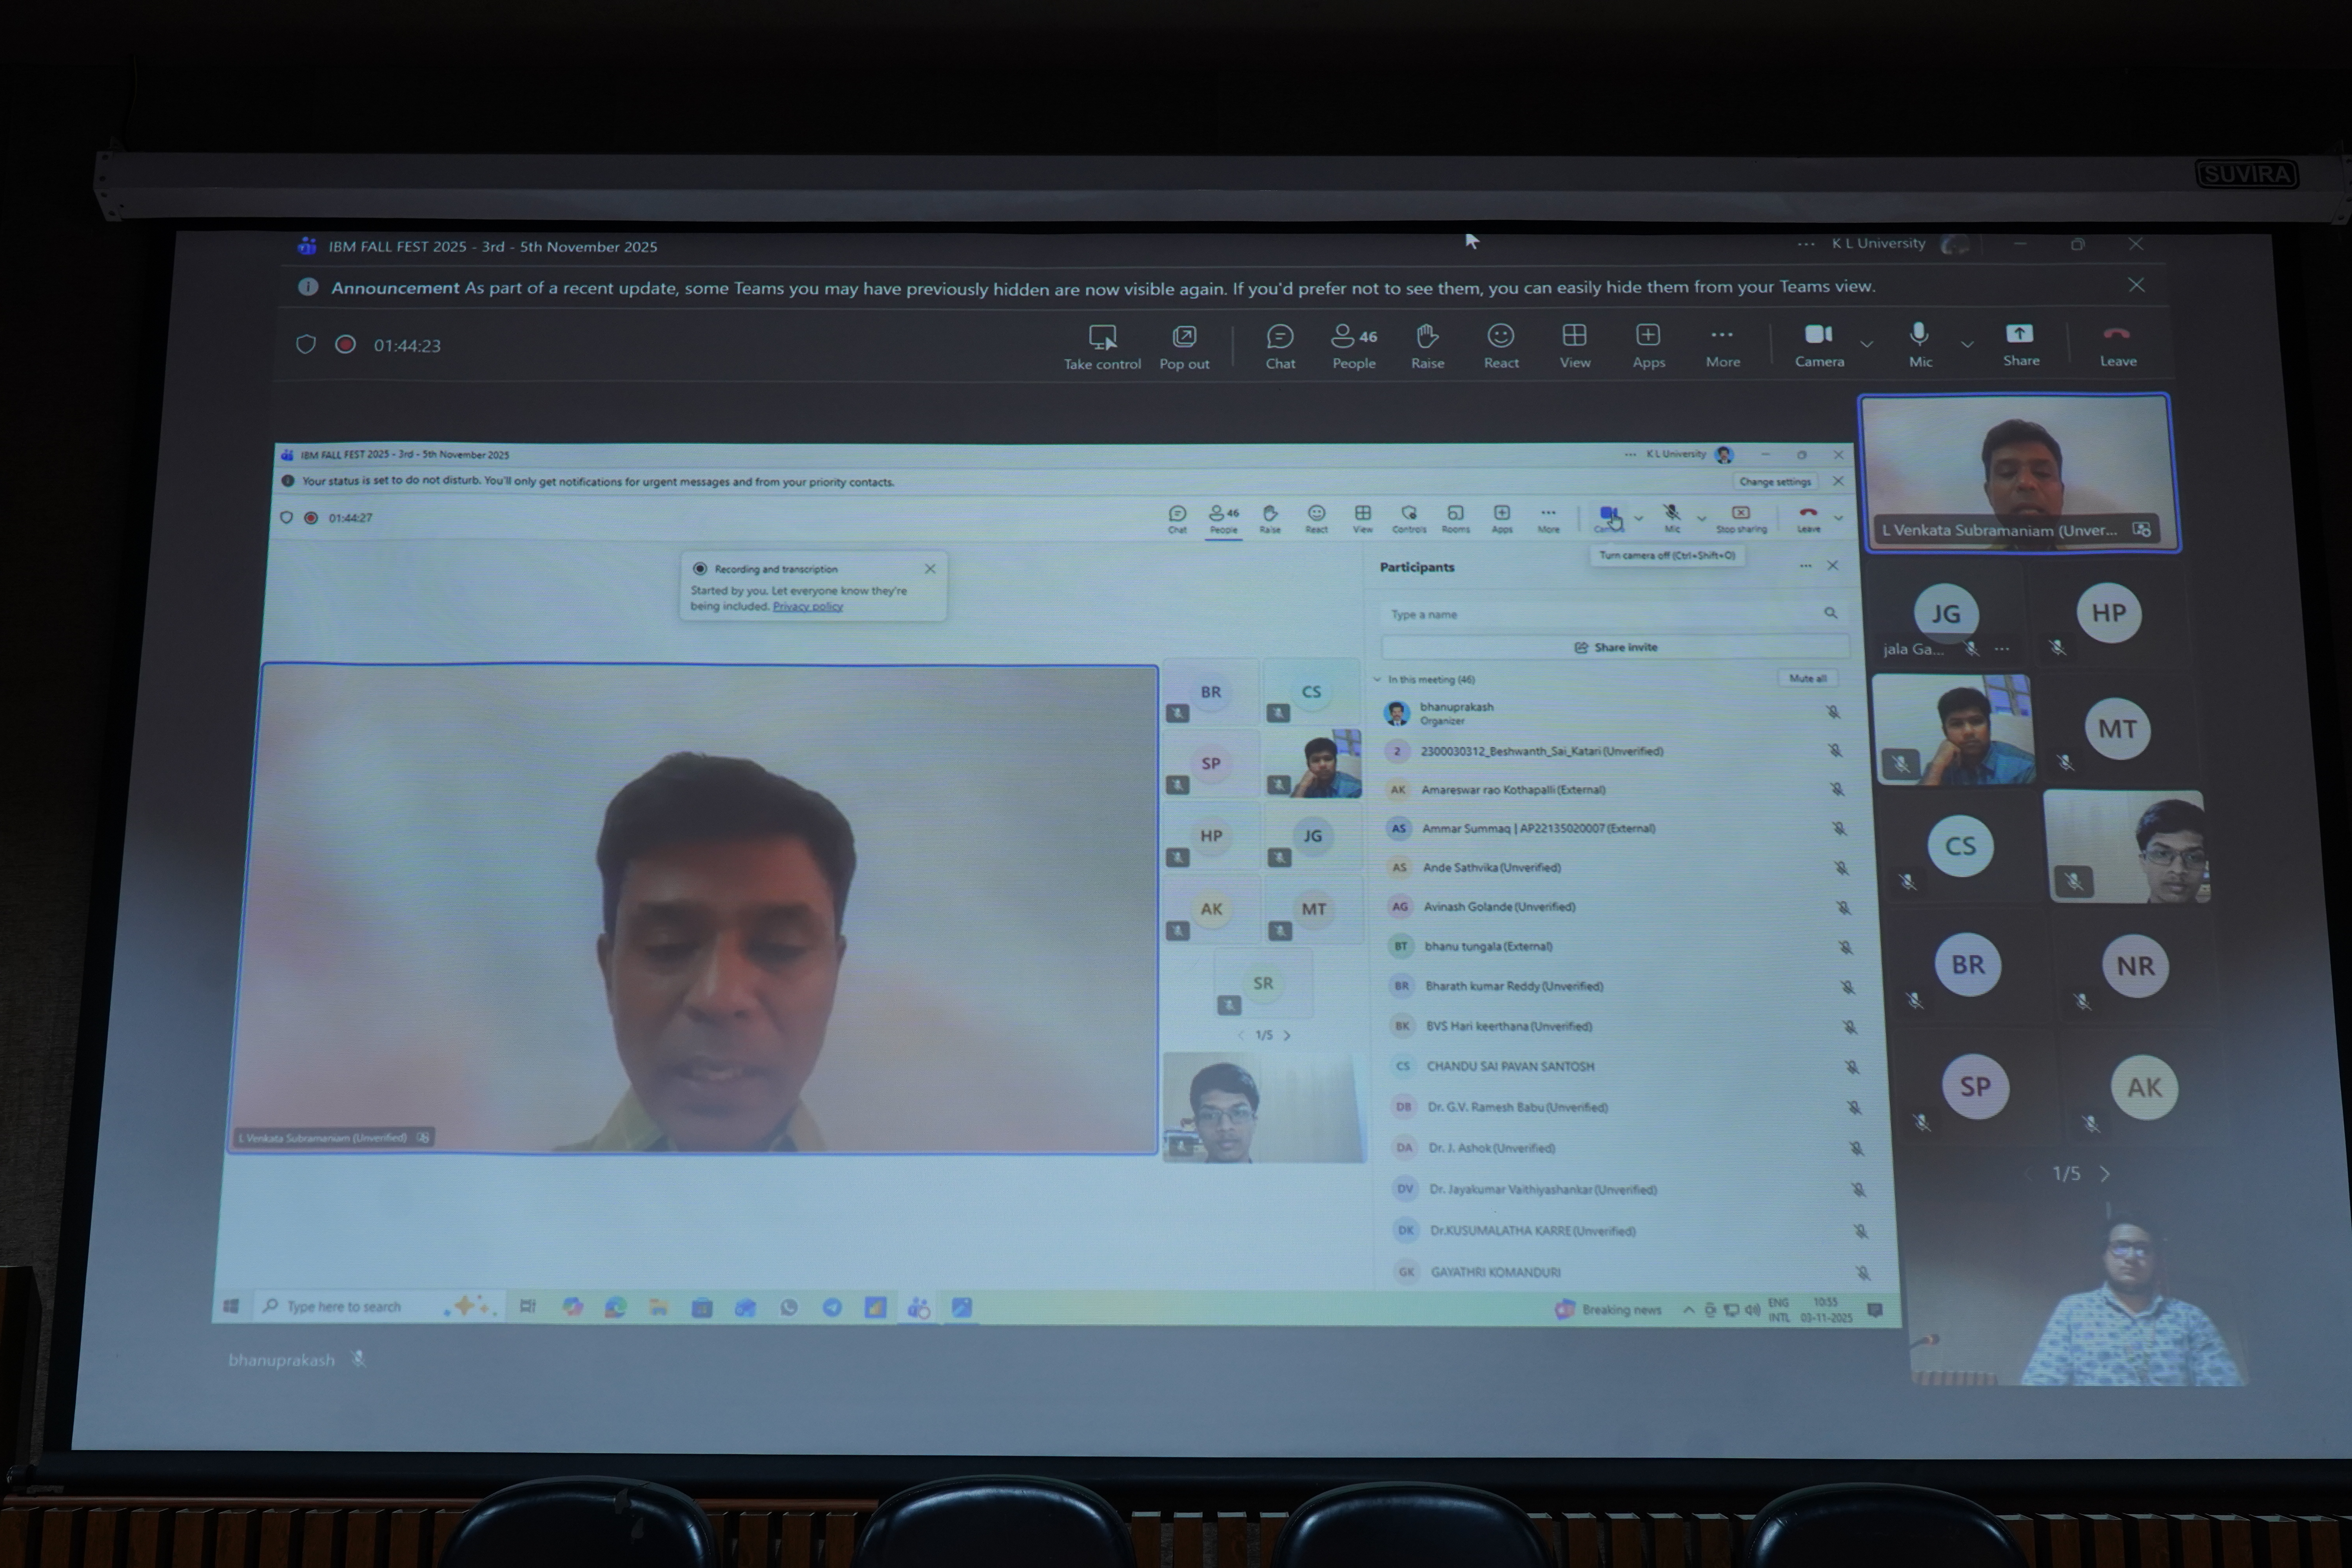Viewport: 2352px width, 1568px height.
Task: Toggle the mic icon for Bharath kumar Reddy
Action: point(1848,987)
